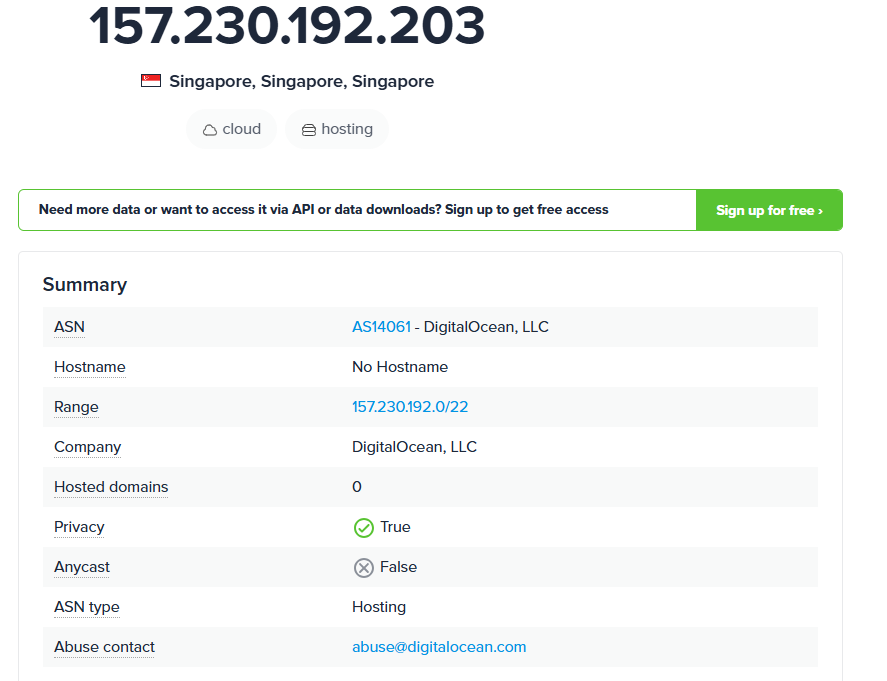Open abuse@digitalocean.com email link
This screenshot has height=681, width=887.
(439, 646)
